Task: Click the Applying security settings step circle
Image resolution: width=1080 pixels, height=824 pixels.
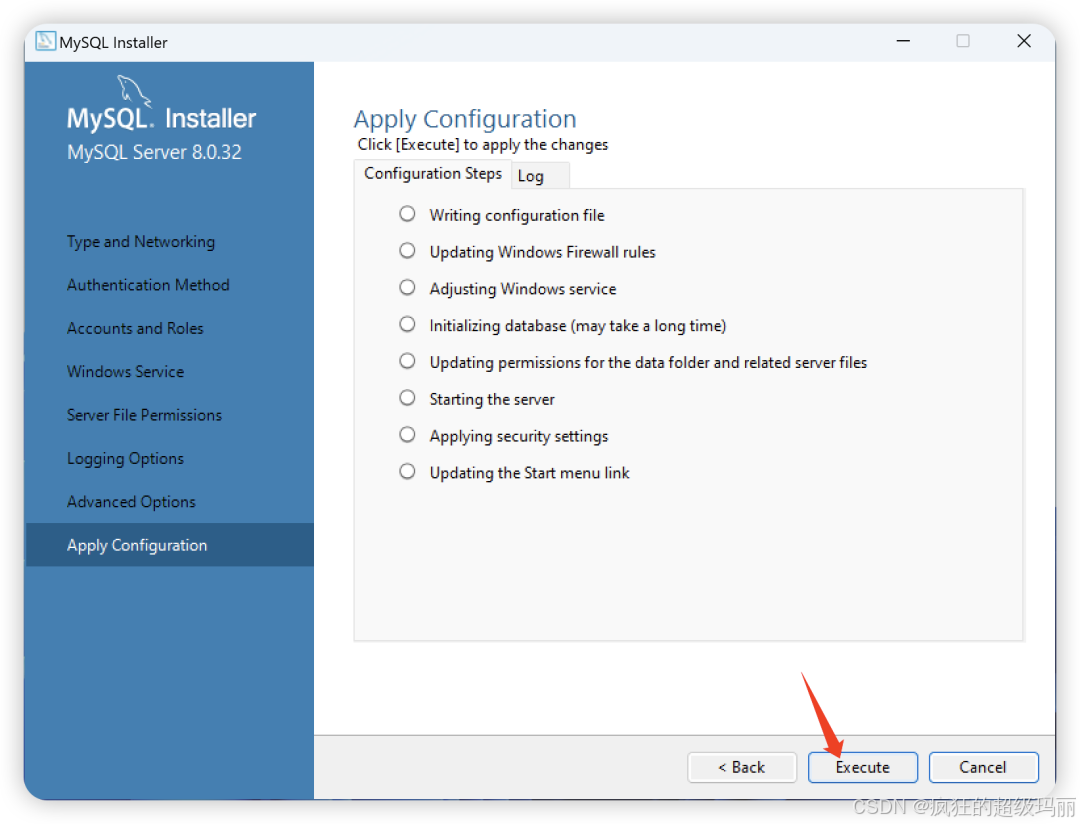Action: point(407,435)
